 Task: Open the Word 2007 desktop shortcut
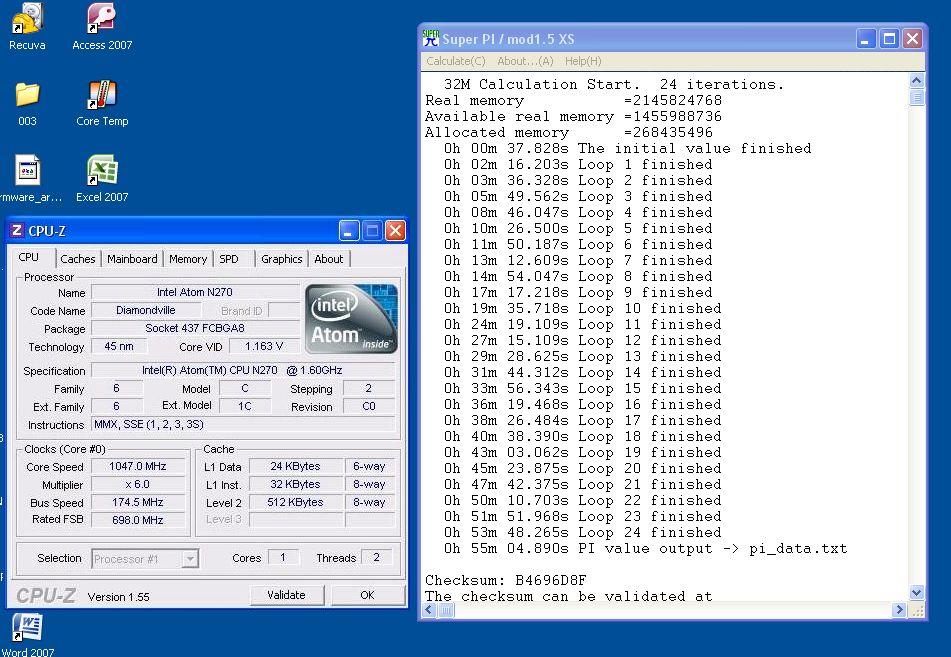[x=27, y=634]
